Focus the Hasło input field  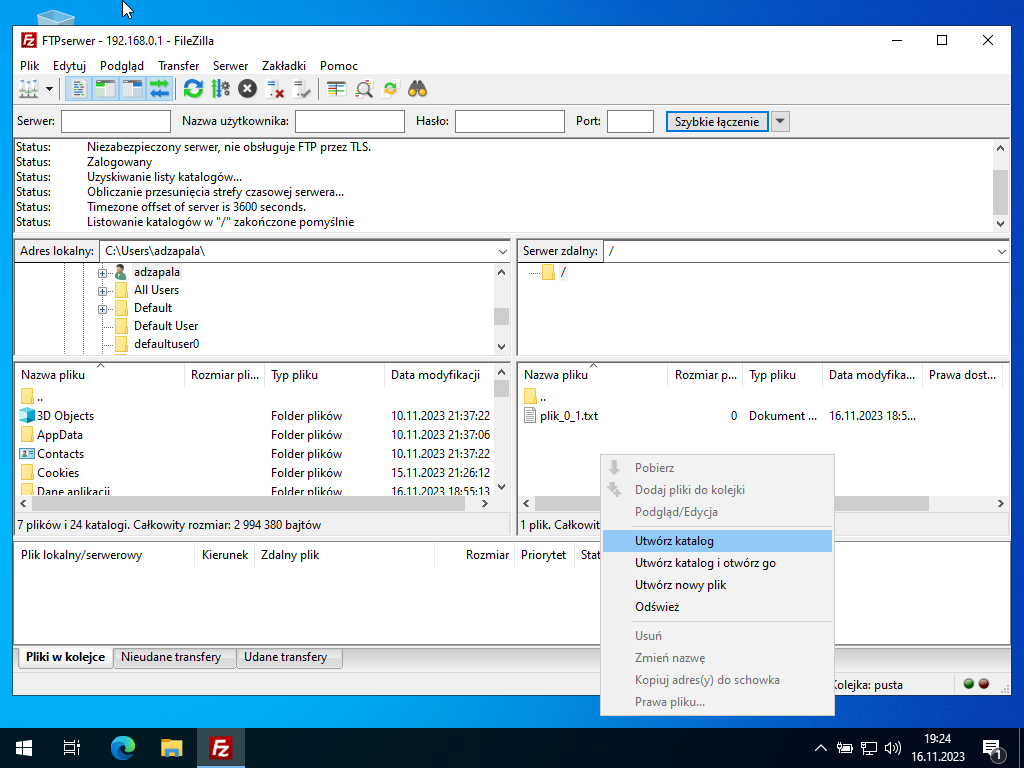coord(510,121)
